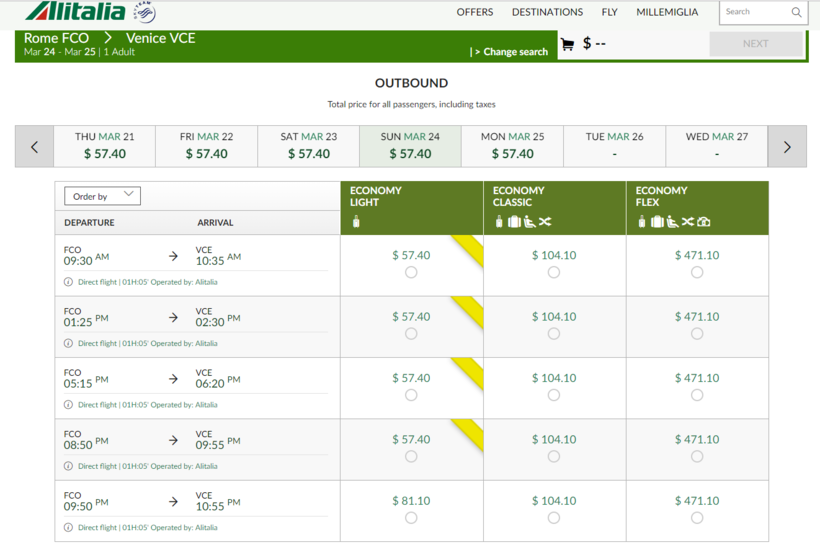Open the Destinations menu
Image resolution: width=820 pixels, height=550 pixels.
547,13
